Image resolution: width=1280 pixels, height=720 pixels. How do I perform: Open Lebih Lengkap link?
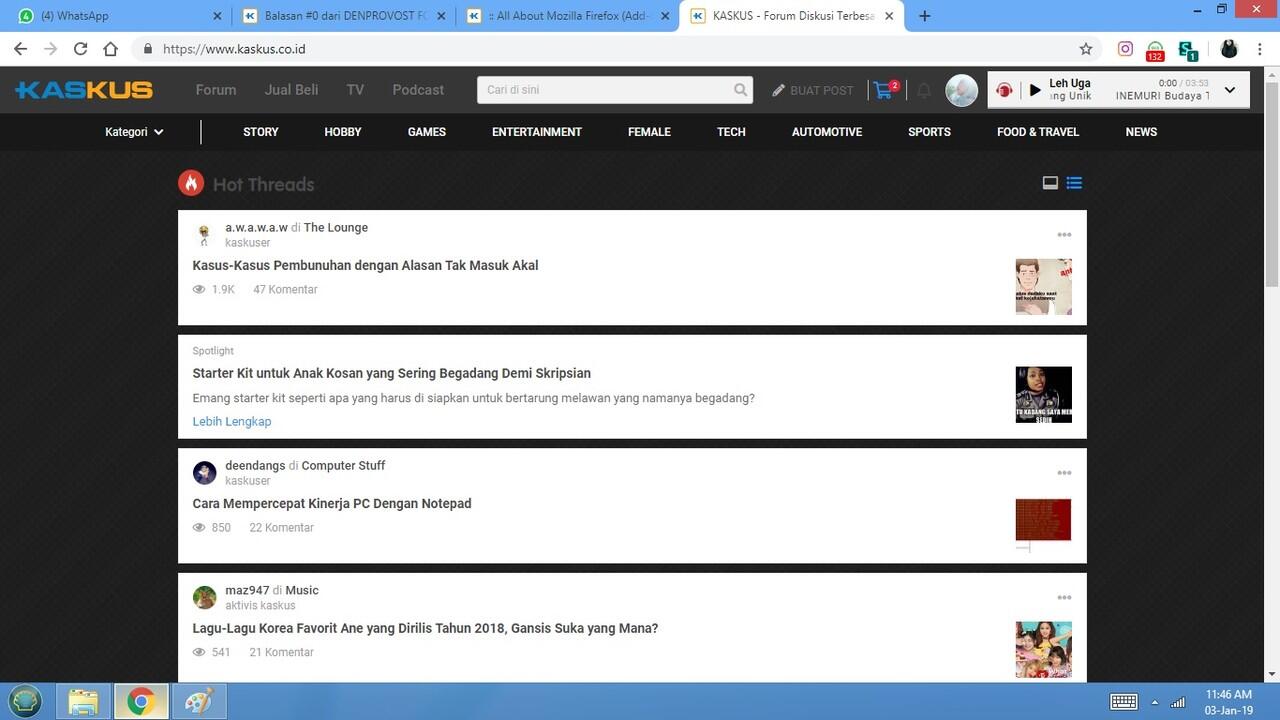[x=232, y=421]
